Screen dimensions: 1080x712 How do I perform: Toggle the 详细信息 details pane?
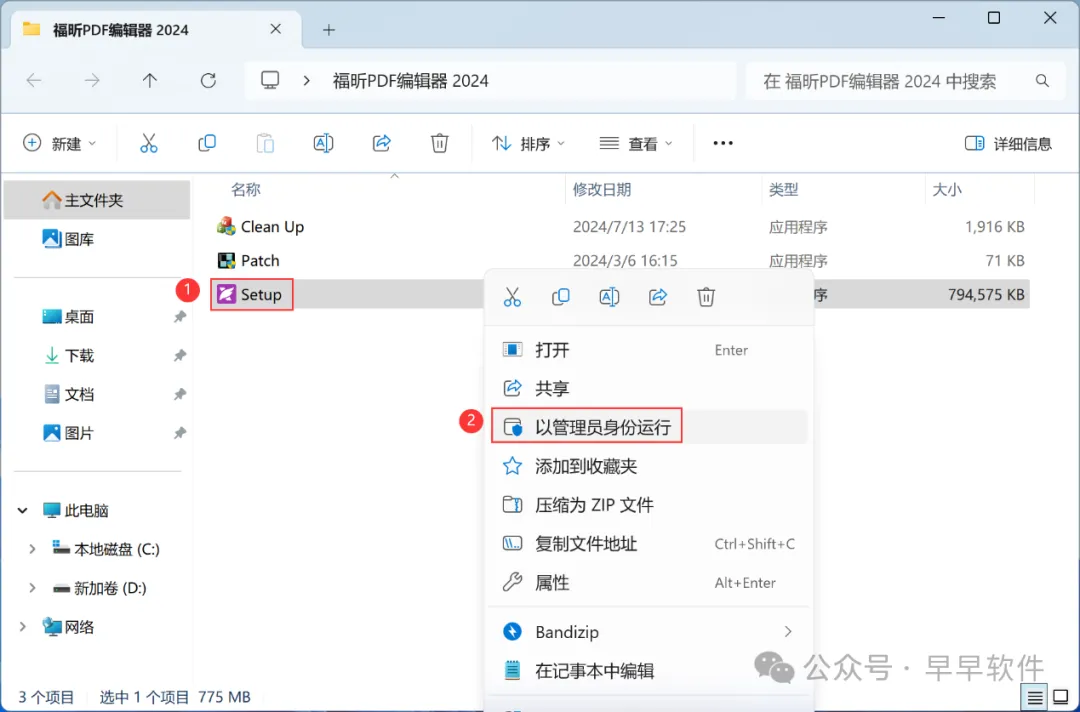click(1008, 143)
